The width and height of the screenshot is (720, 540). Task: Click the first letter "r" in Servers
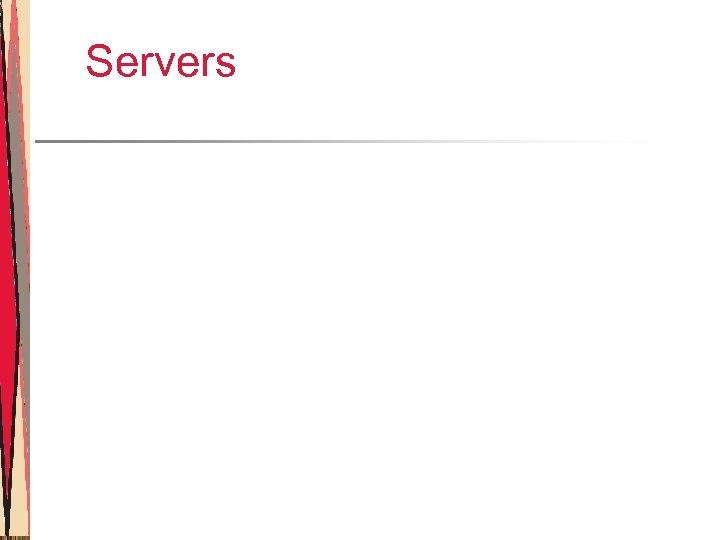[148, 64]
